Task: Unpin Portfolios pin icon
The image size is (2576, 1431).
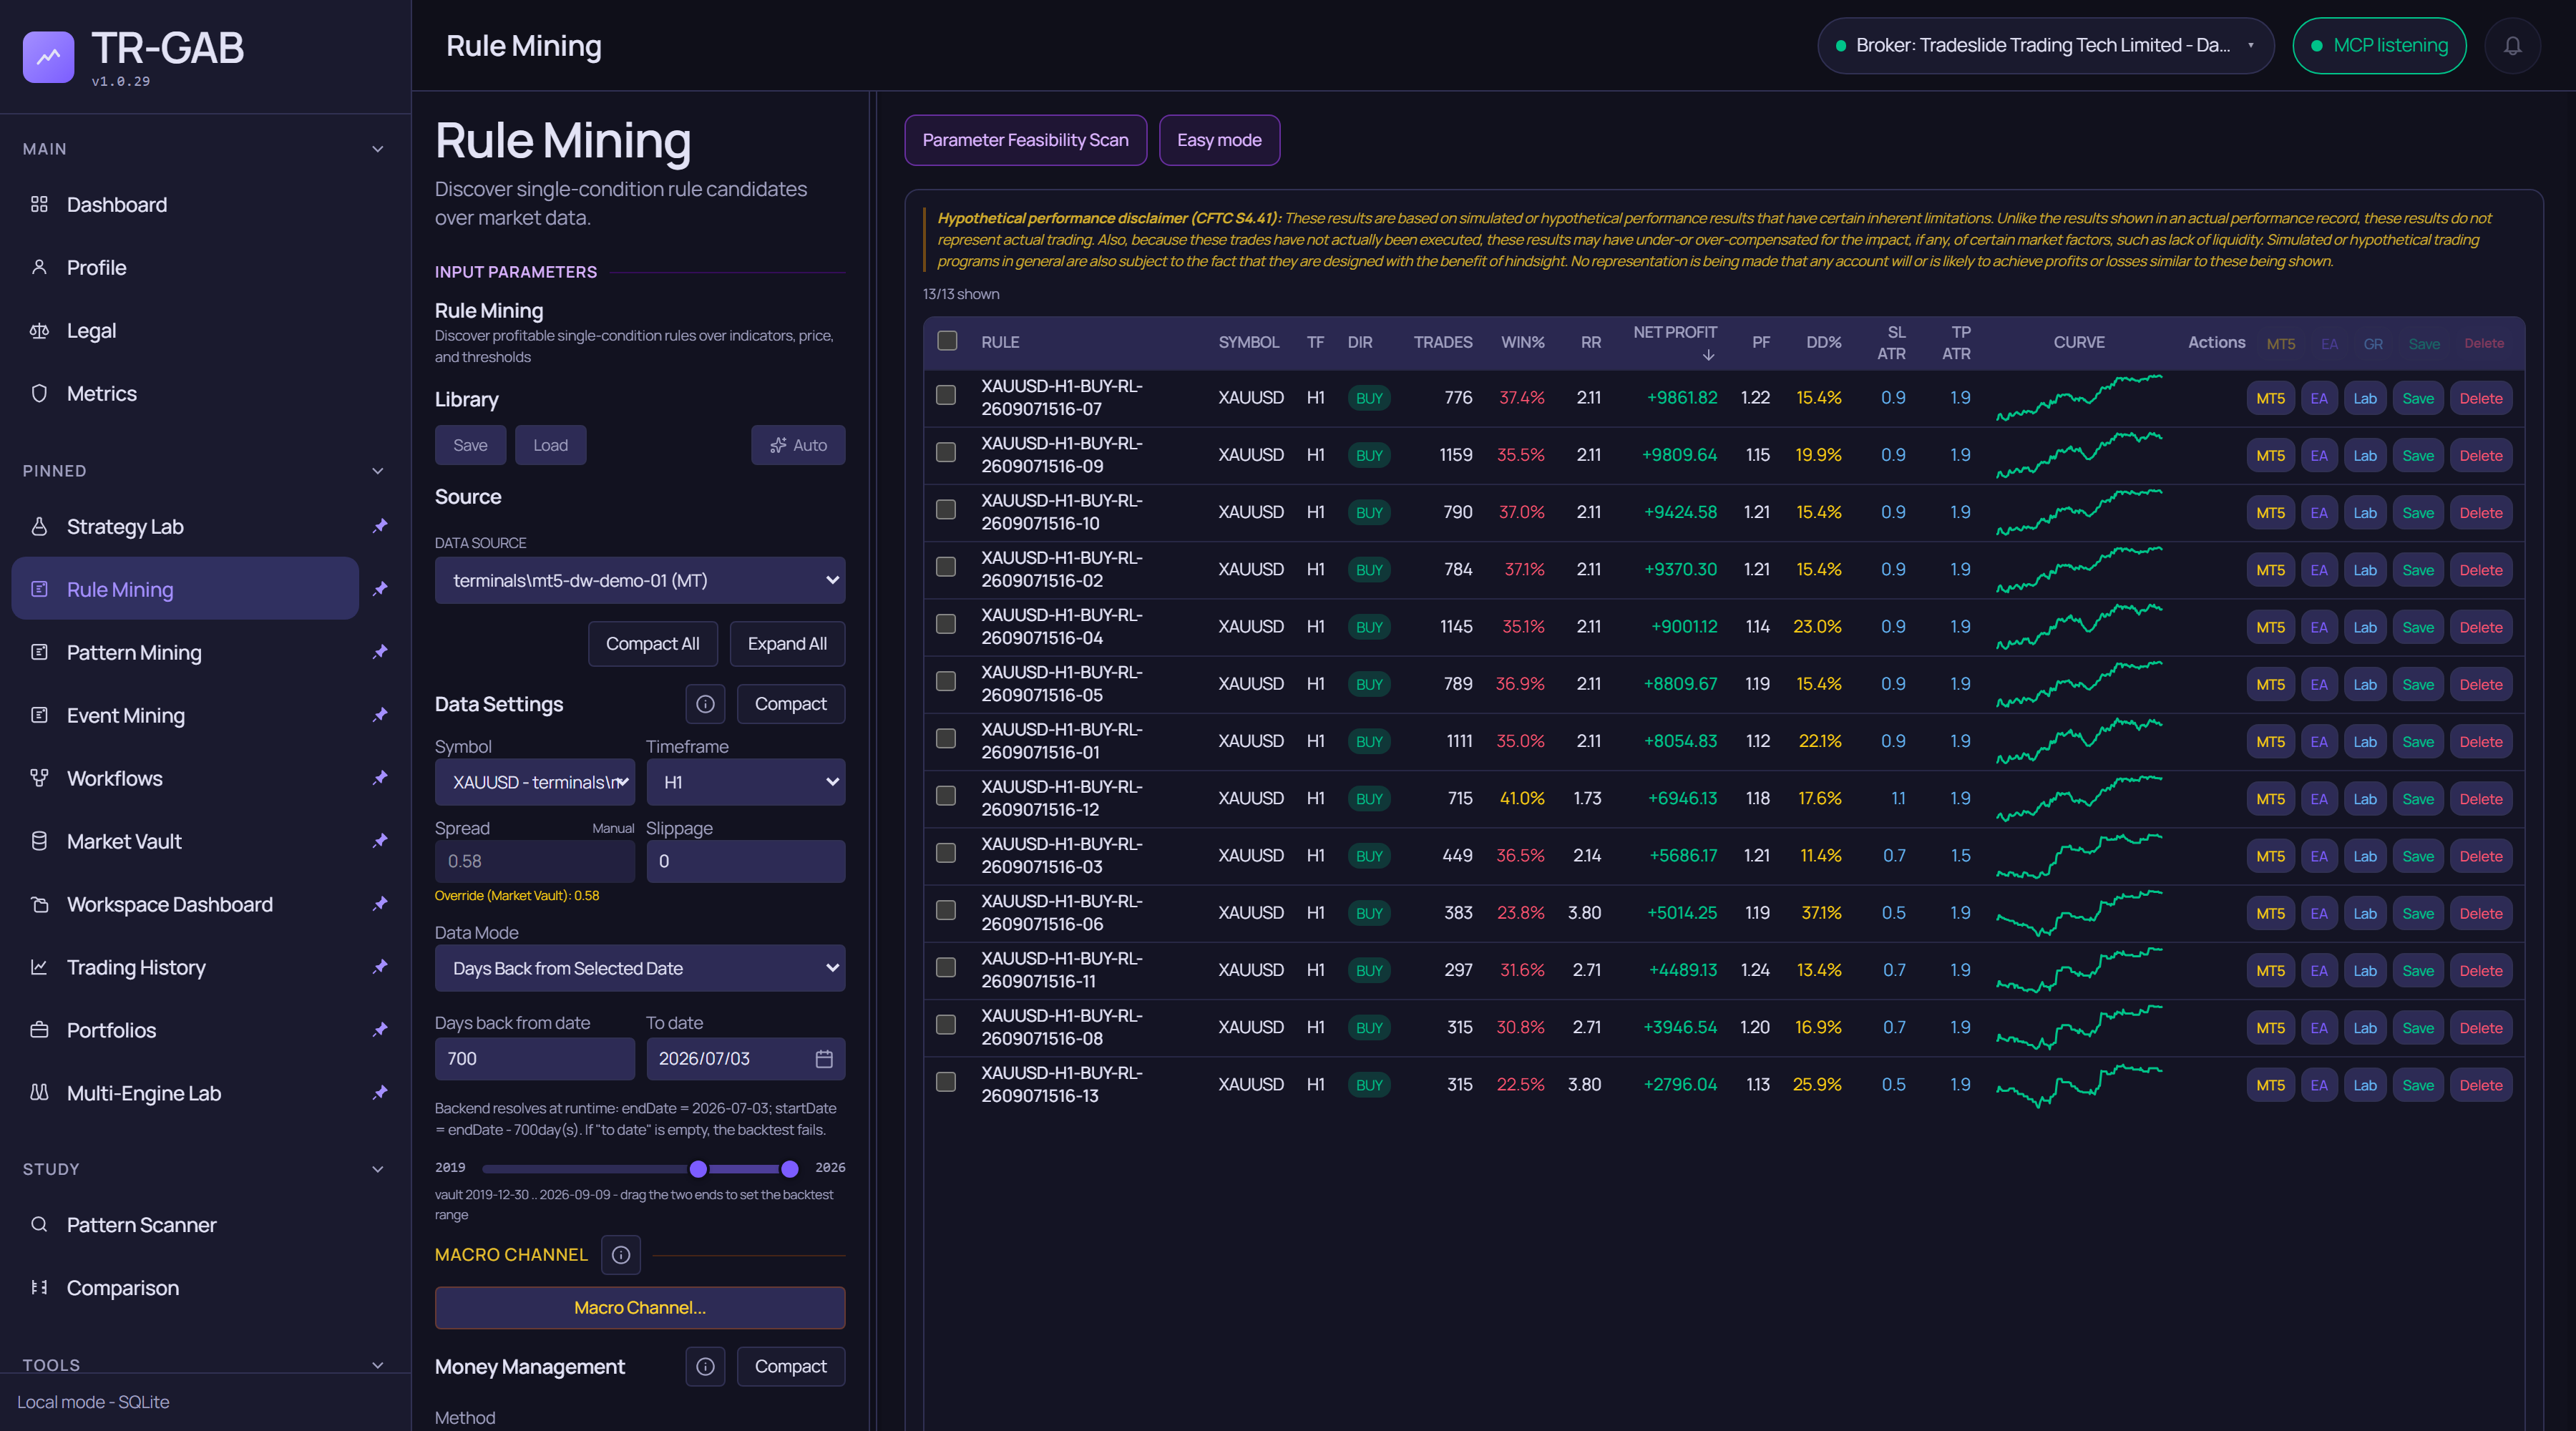Action: pyautogui.click(x=380, y=1030)
